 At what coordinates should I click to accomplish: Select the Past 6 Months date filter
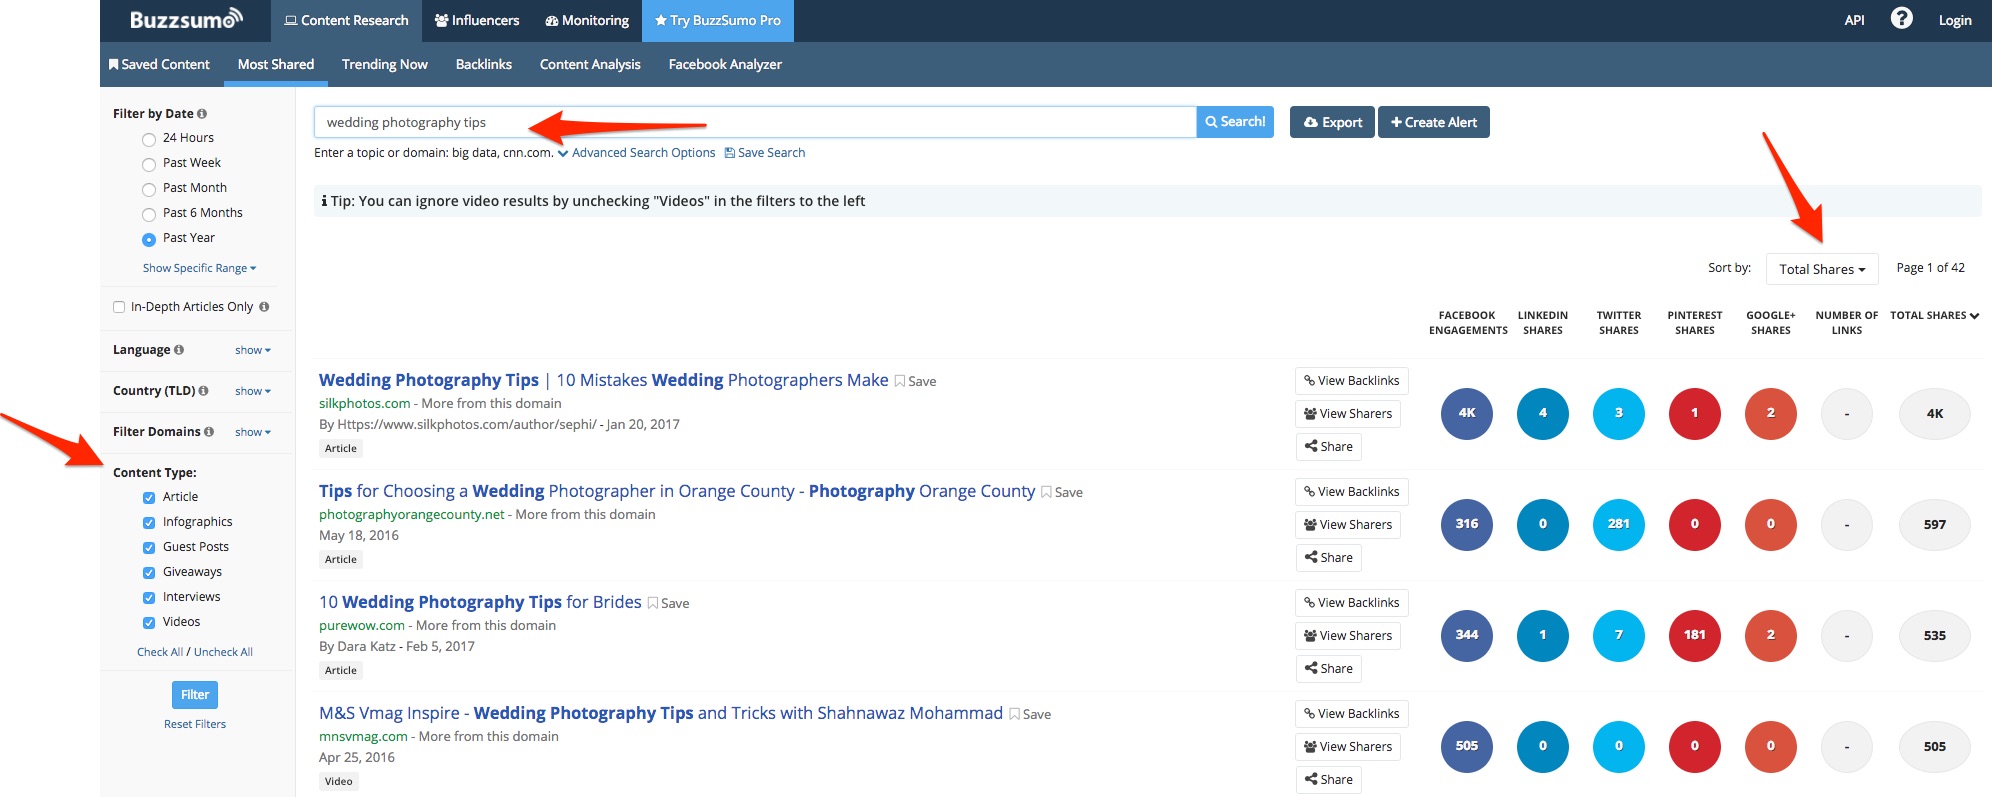(149, 214)
